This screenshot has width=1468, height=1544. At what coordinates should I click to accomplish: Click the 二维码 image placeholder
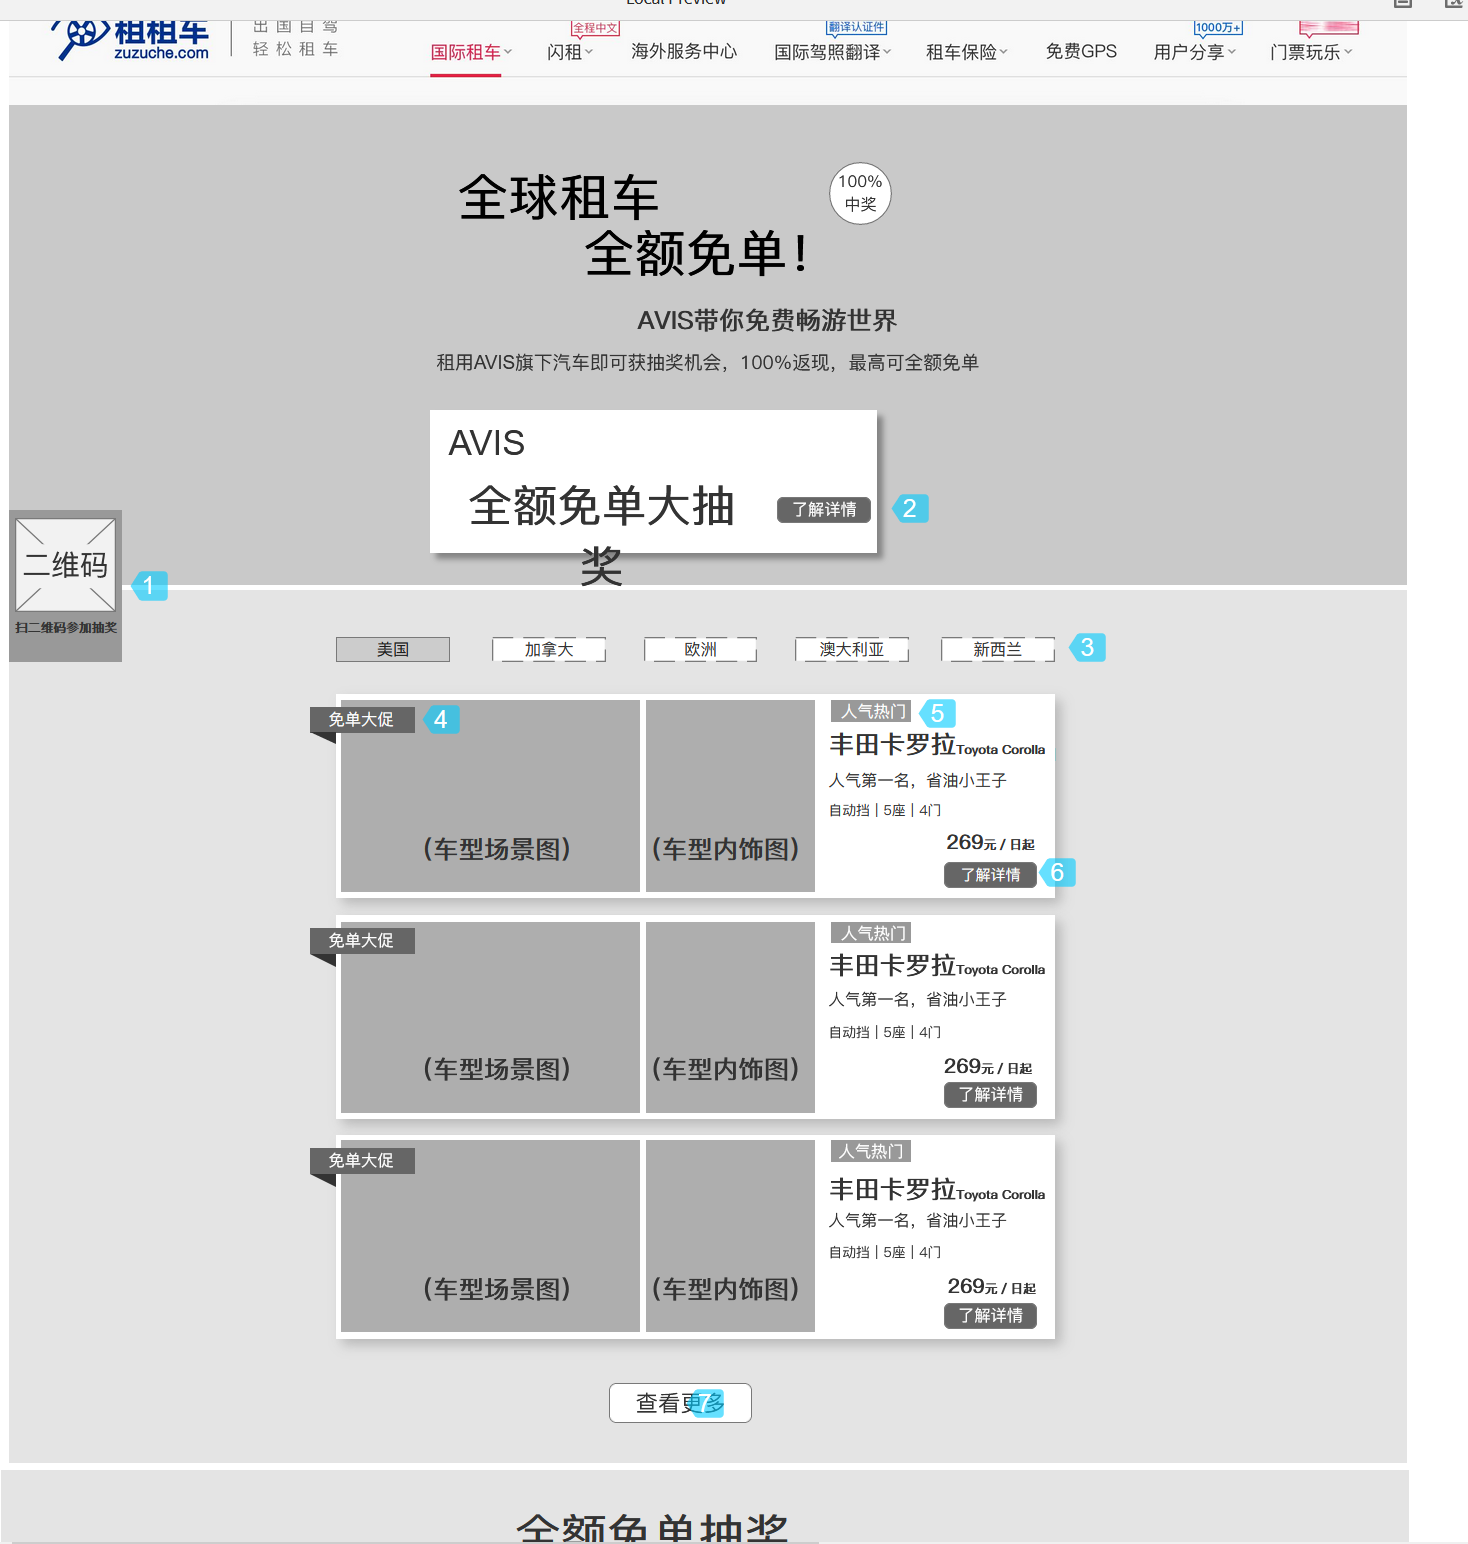click(66, 565)
